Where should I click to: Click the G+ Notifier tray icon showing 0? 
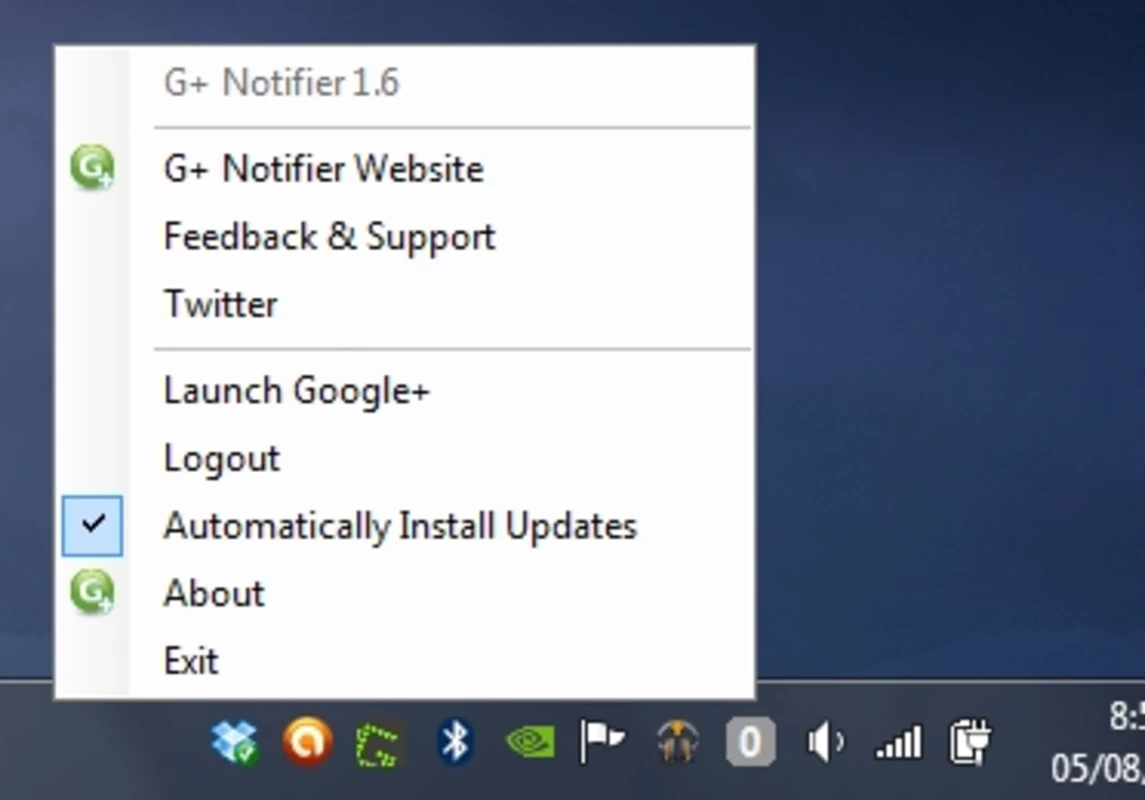tap(750, 742)
